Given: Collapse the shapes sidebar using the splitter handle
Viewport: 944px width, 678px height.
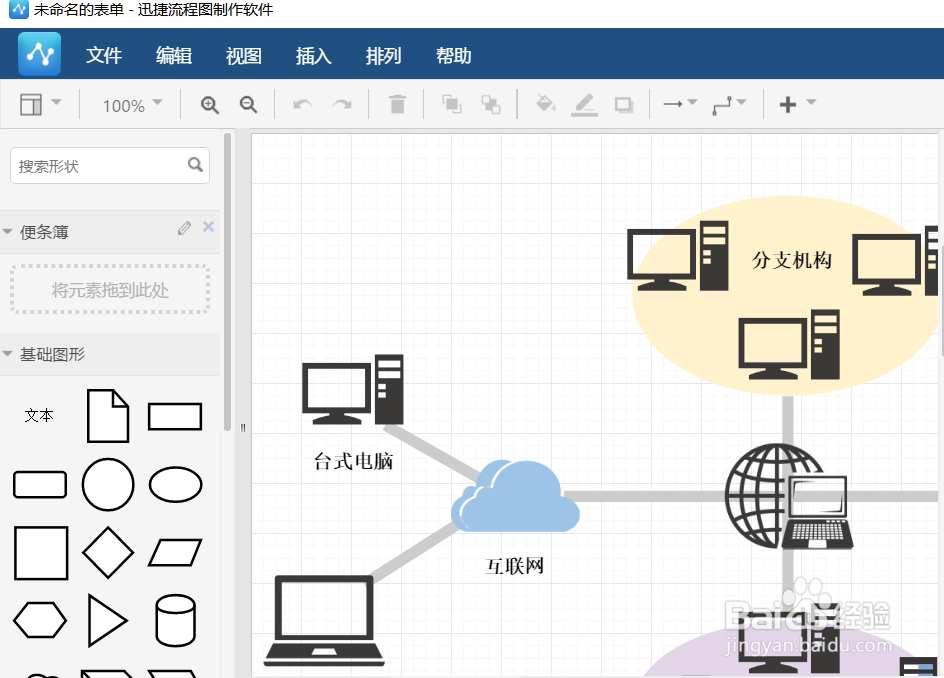Looking at the screenshot, I should (x=243, y=427).
